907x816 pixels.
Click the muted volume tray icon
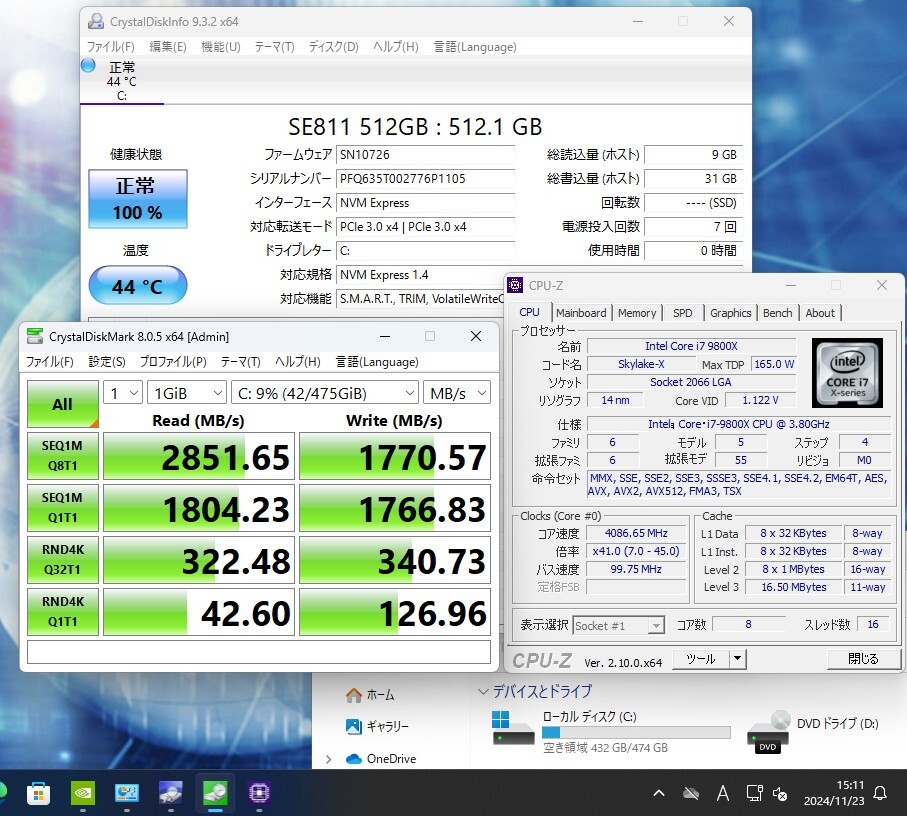point(780,793)
